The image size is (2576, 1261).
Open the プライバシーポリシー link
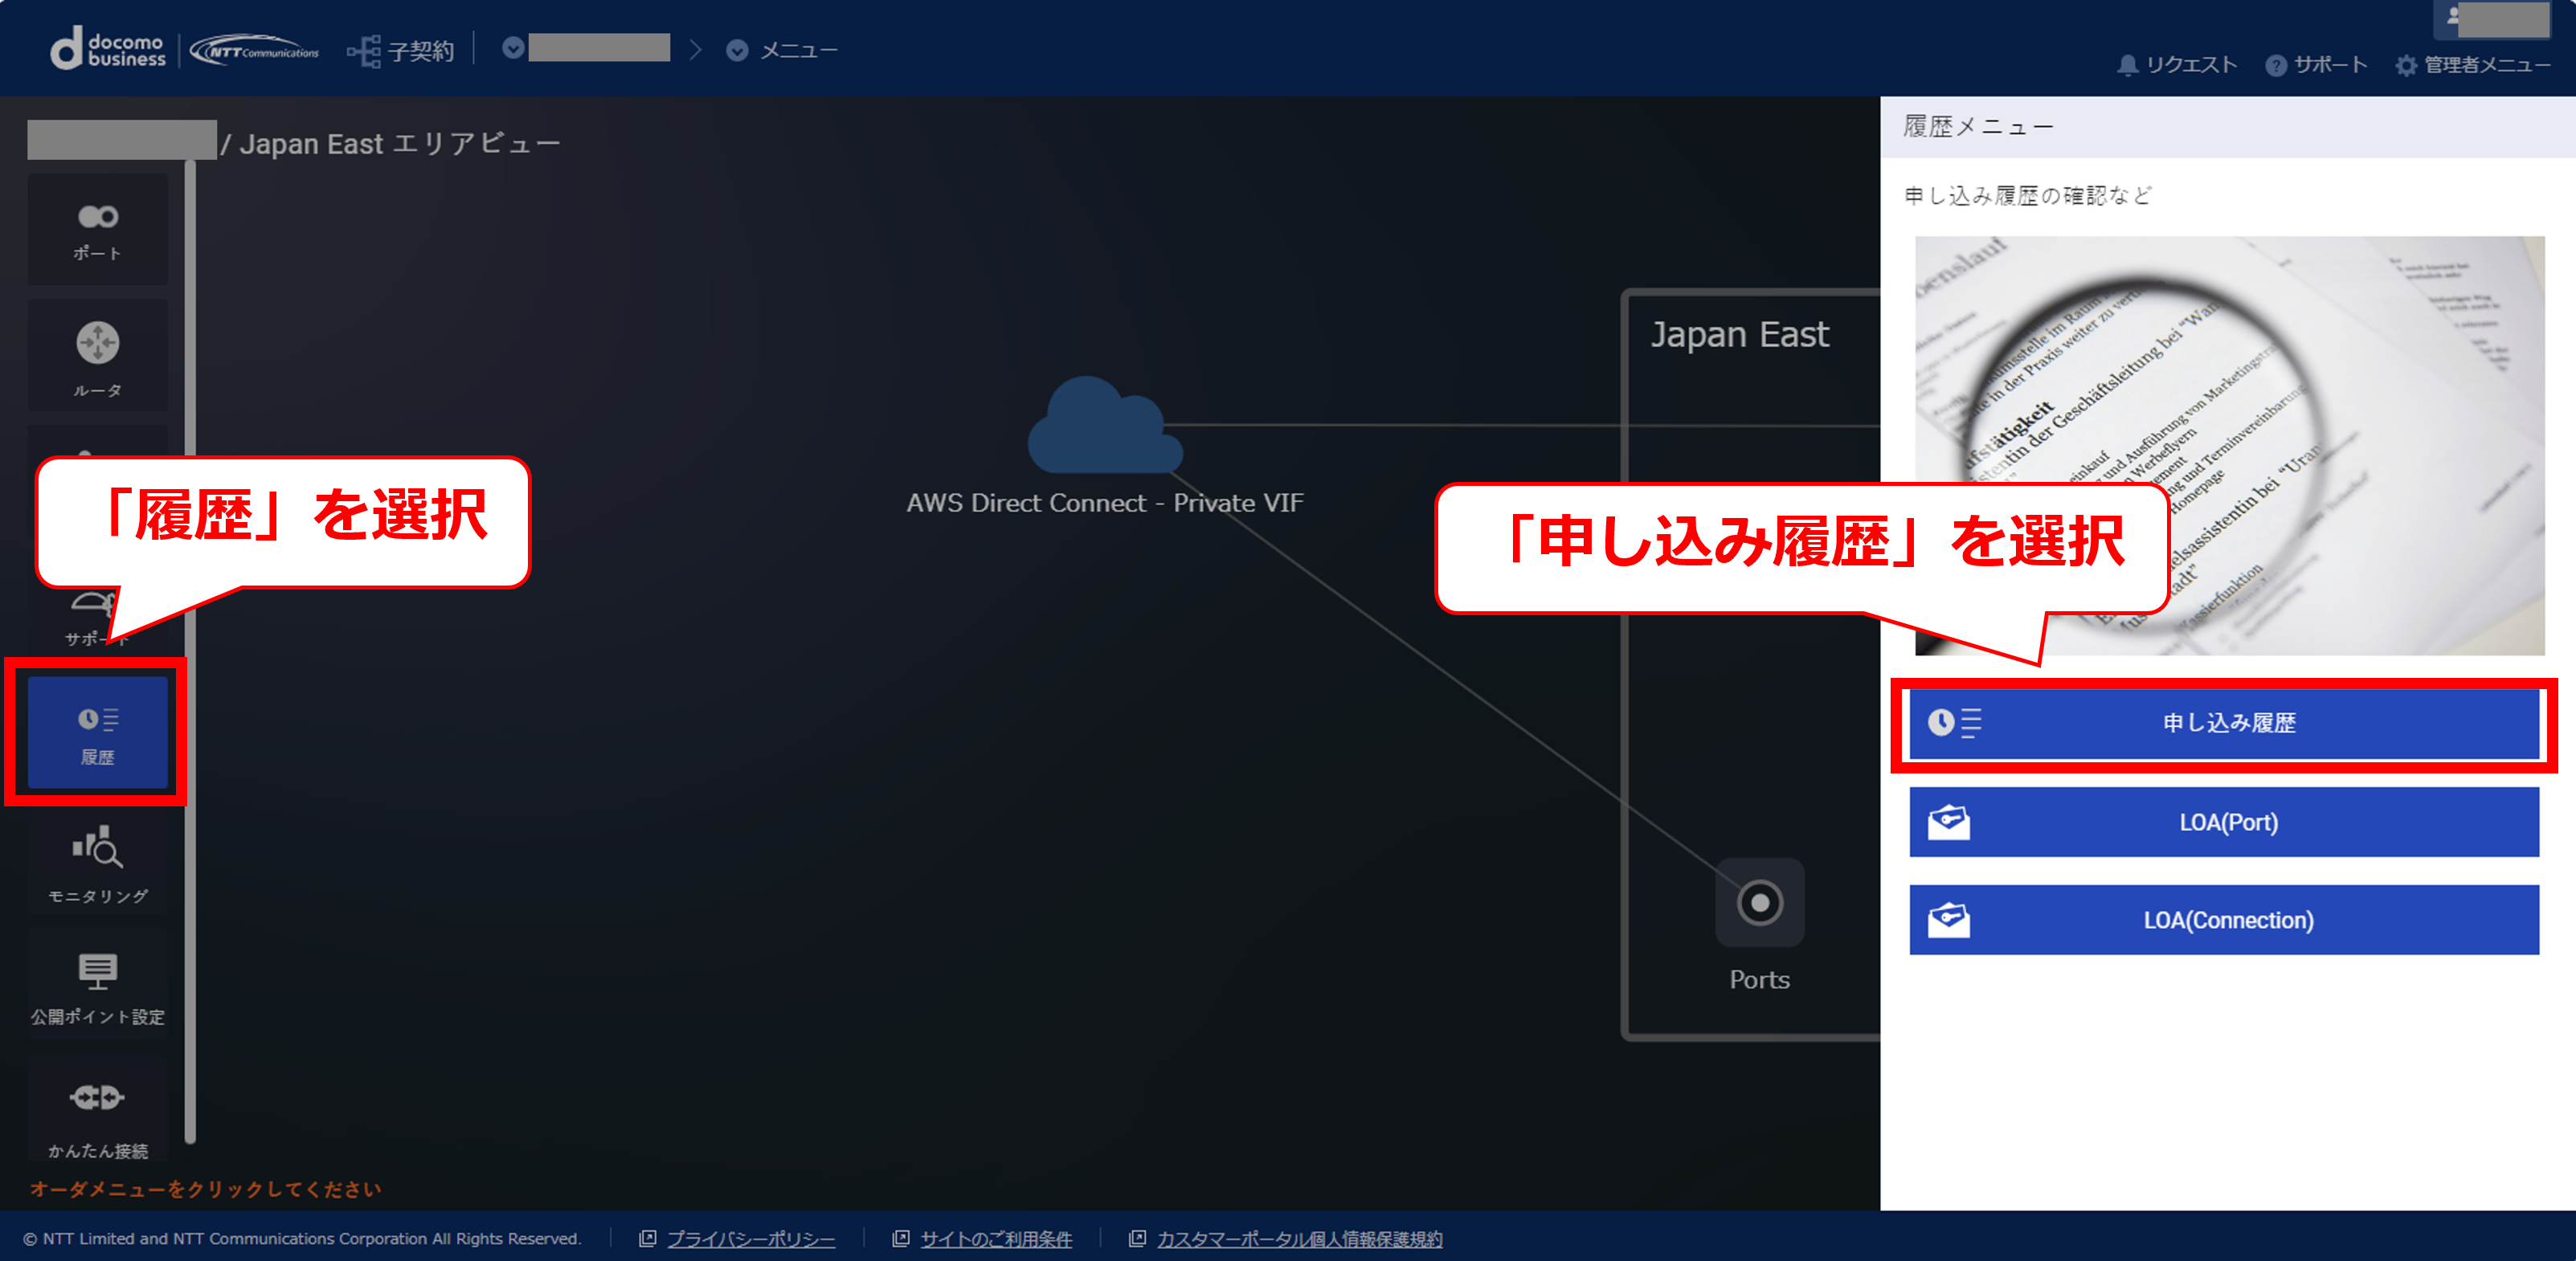coord(750,1239)
